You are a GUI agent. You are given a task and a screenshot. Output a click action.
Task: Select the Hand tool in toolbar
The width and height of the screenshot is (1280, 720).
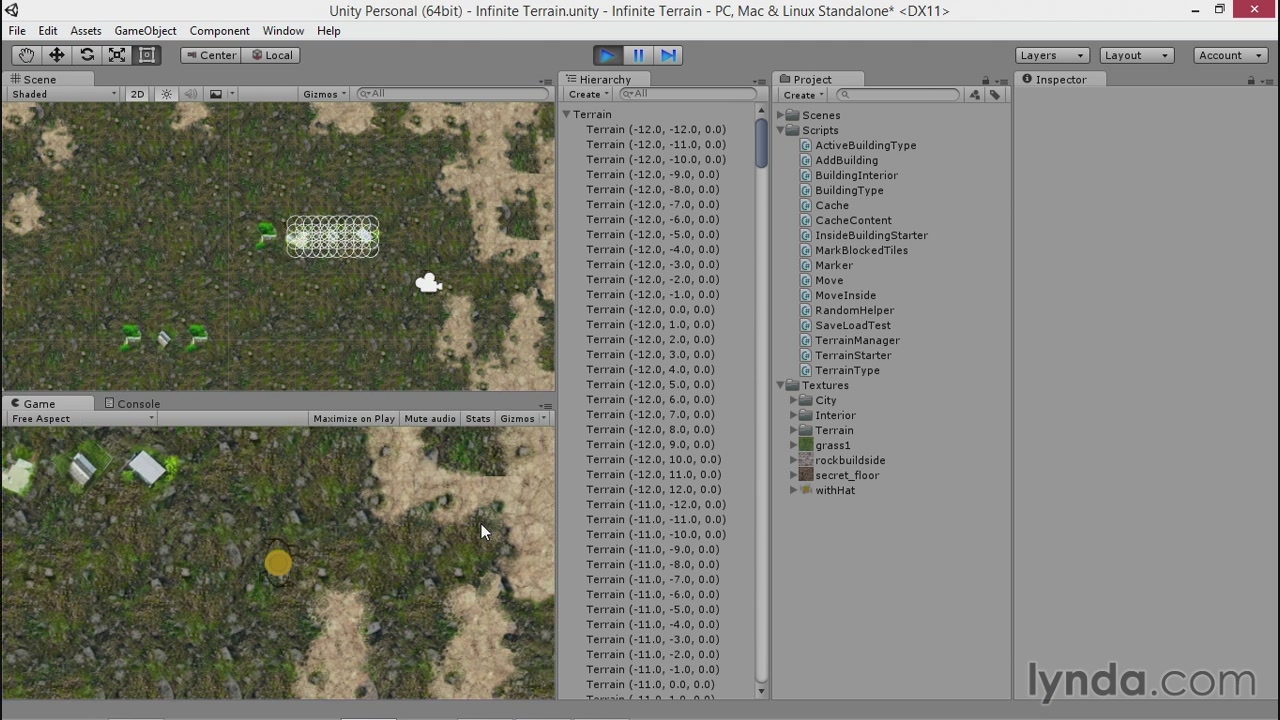26,55
